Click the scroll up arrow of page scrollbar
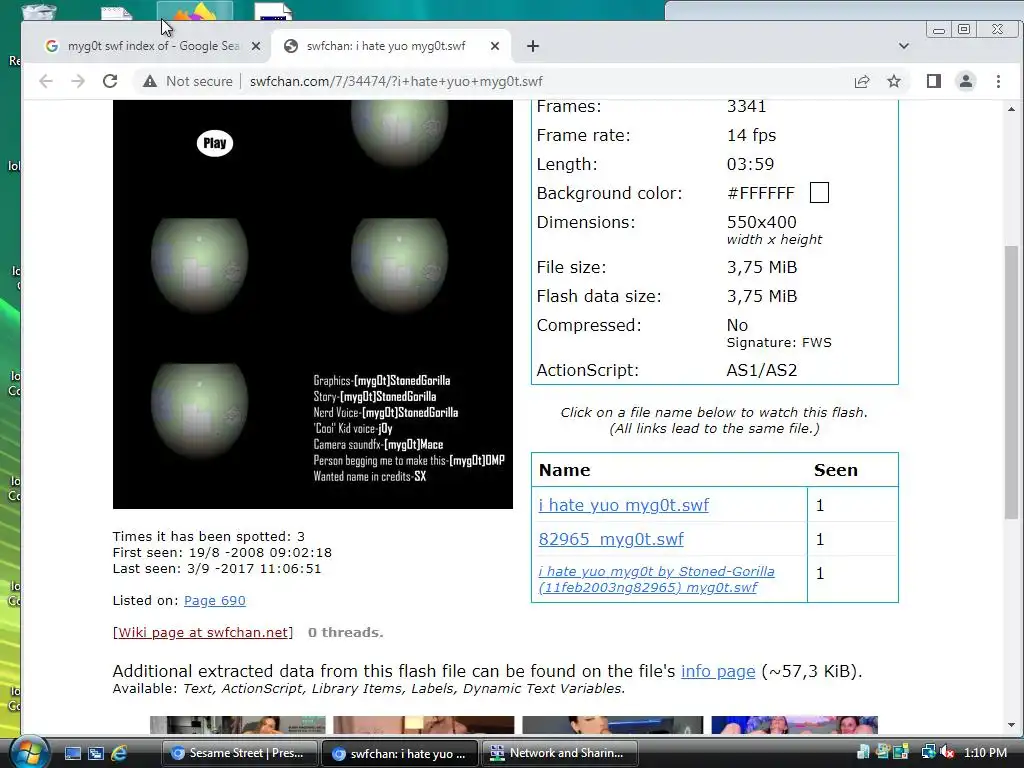Viewport: 1024px width, 768px height. (1011, 109)
